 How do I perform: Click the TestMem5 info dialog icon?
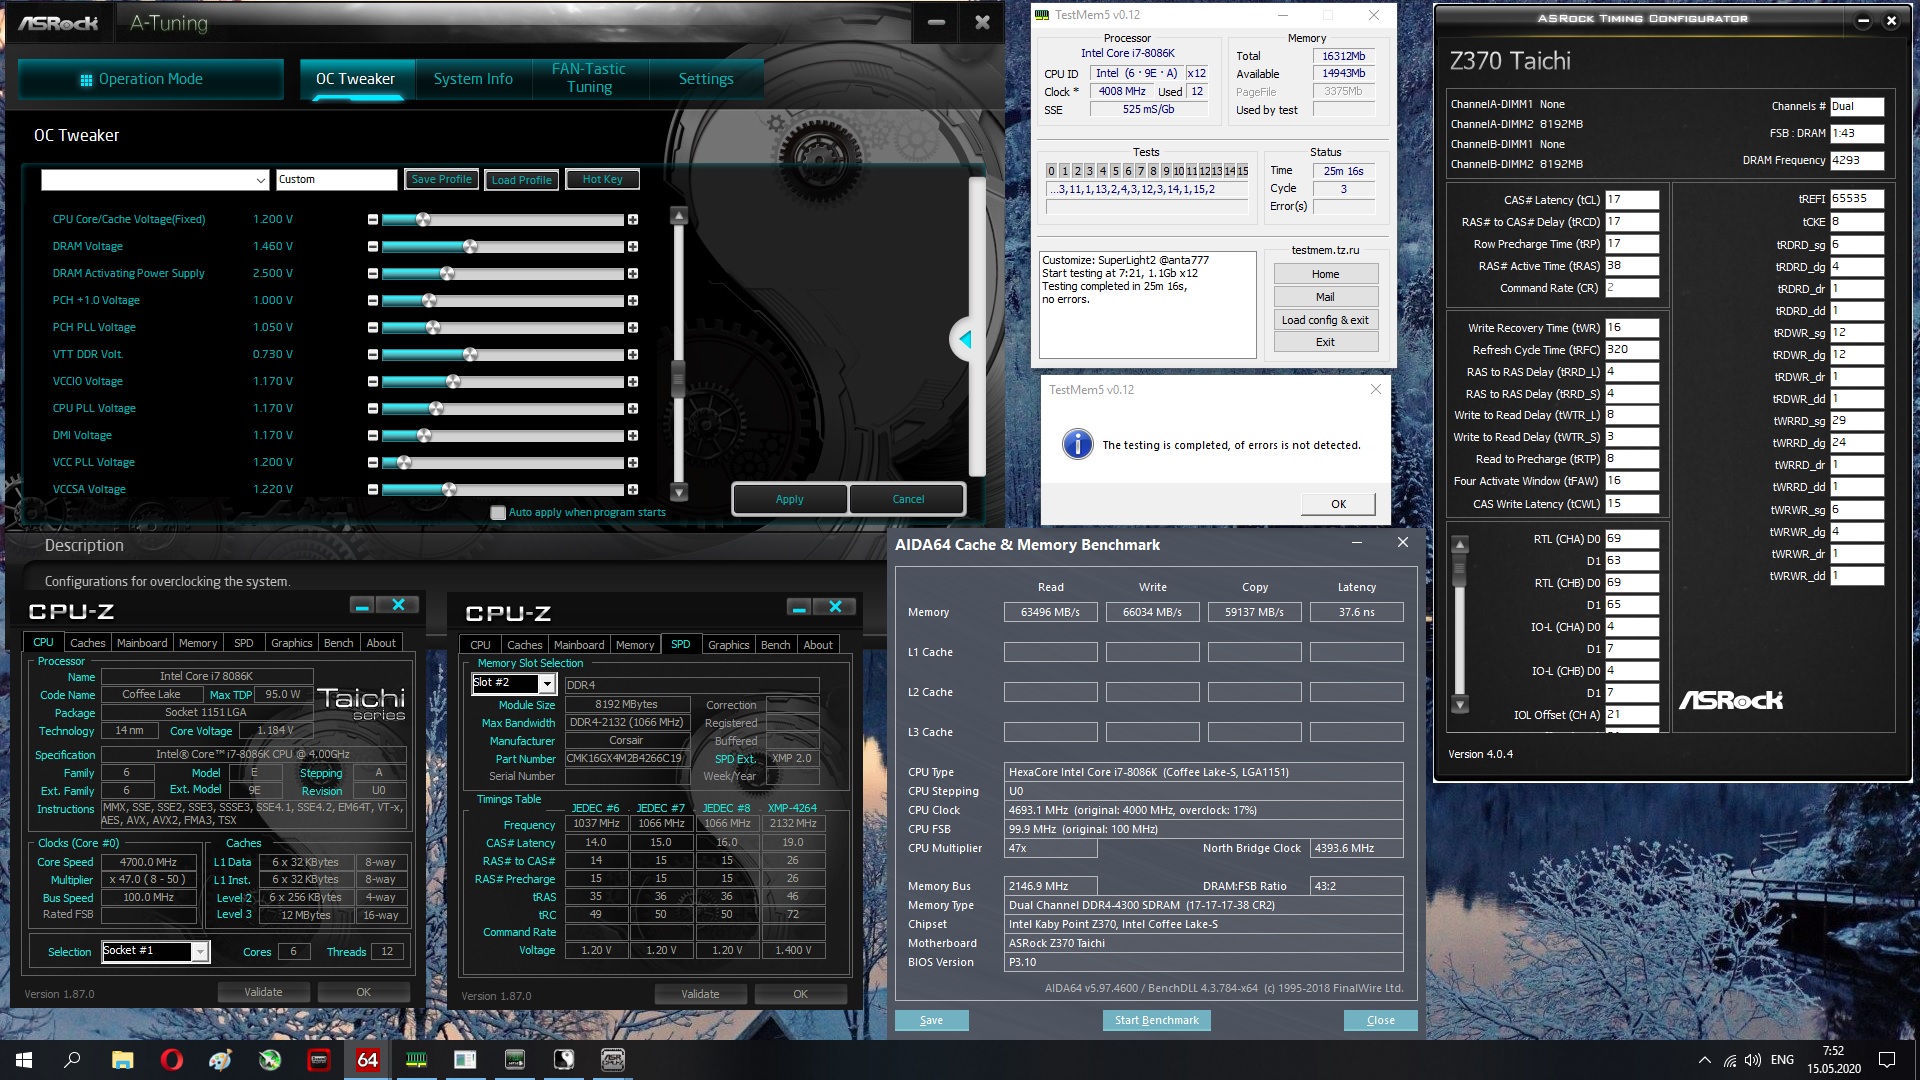[1077, 444]
